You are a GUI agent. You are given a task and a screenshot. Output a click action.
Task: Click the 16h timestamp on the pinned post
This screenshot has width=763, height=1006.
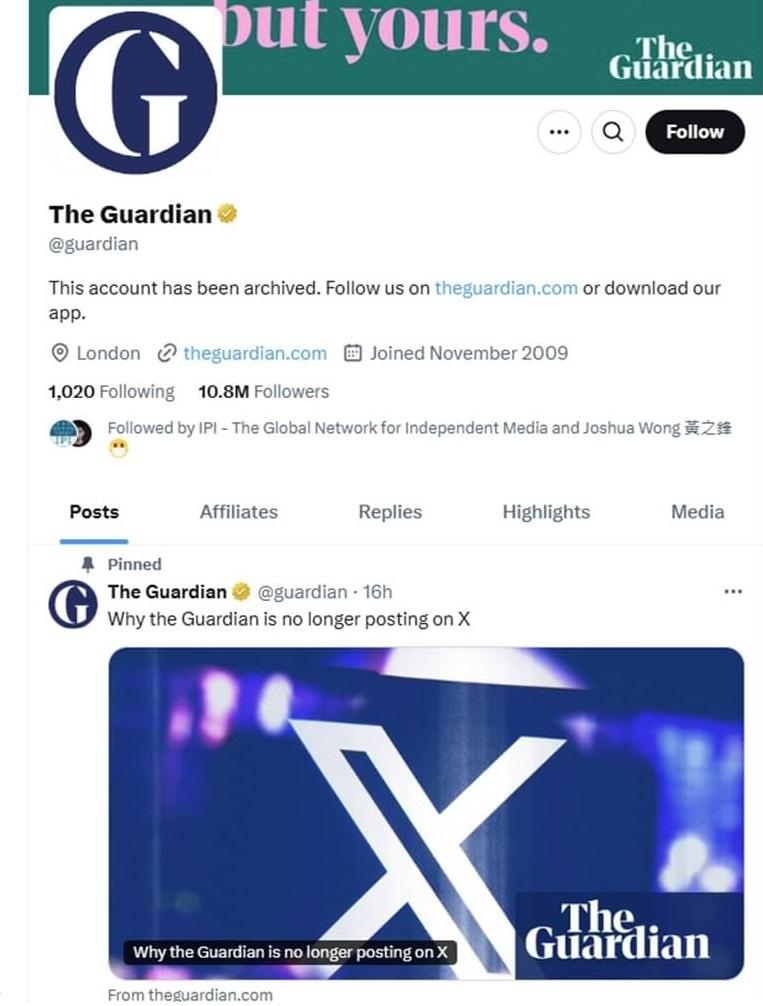click(378, 592)
